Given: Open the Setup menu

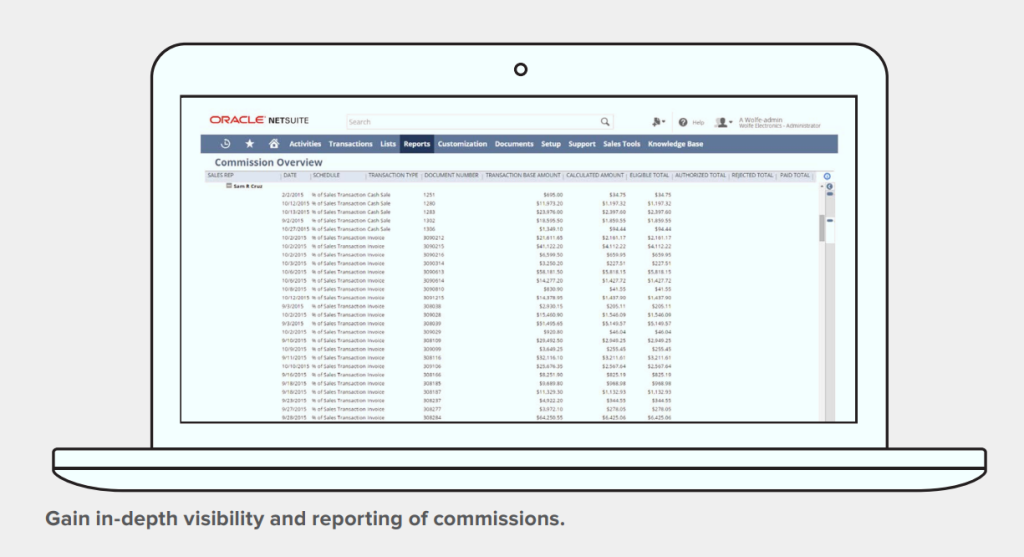Looking at the screenshot, I should (551, 144).
